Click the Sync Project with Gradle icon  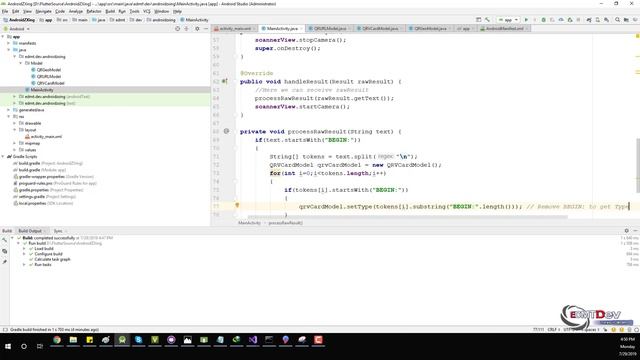[589, 20]
